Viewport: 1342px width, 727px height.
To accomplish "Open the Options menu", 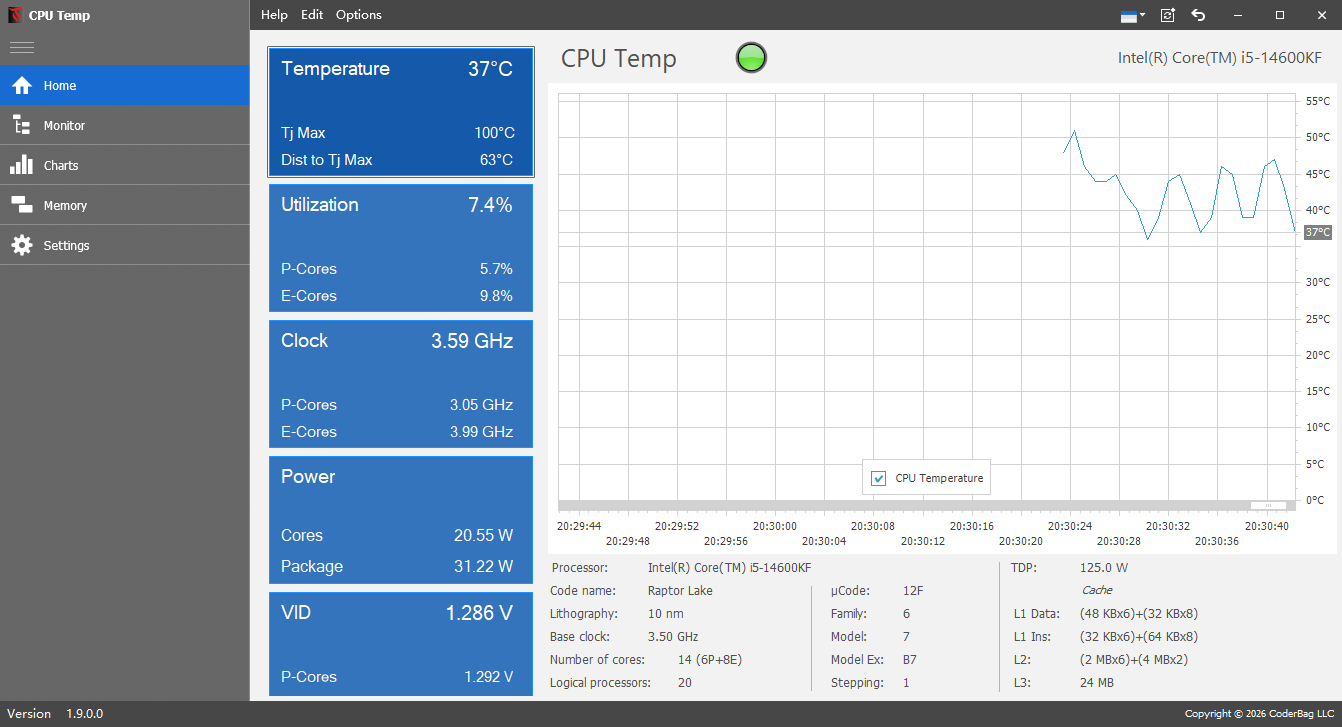I will click(358, 14).
